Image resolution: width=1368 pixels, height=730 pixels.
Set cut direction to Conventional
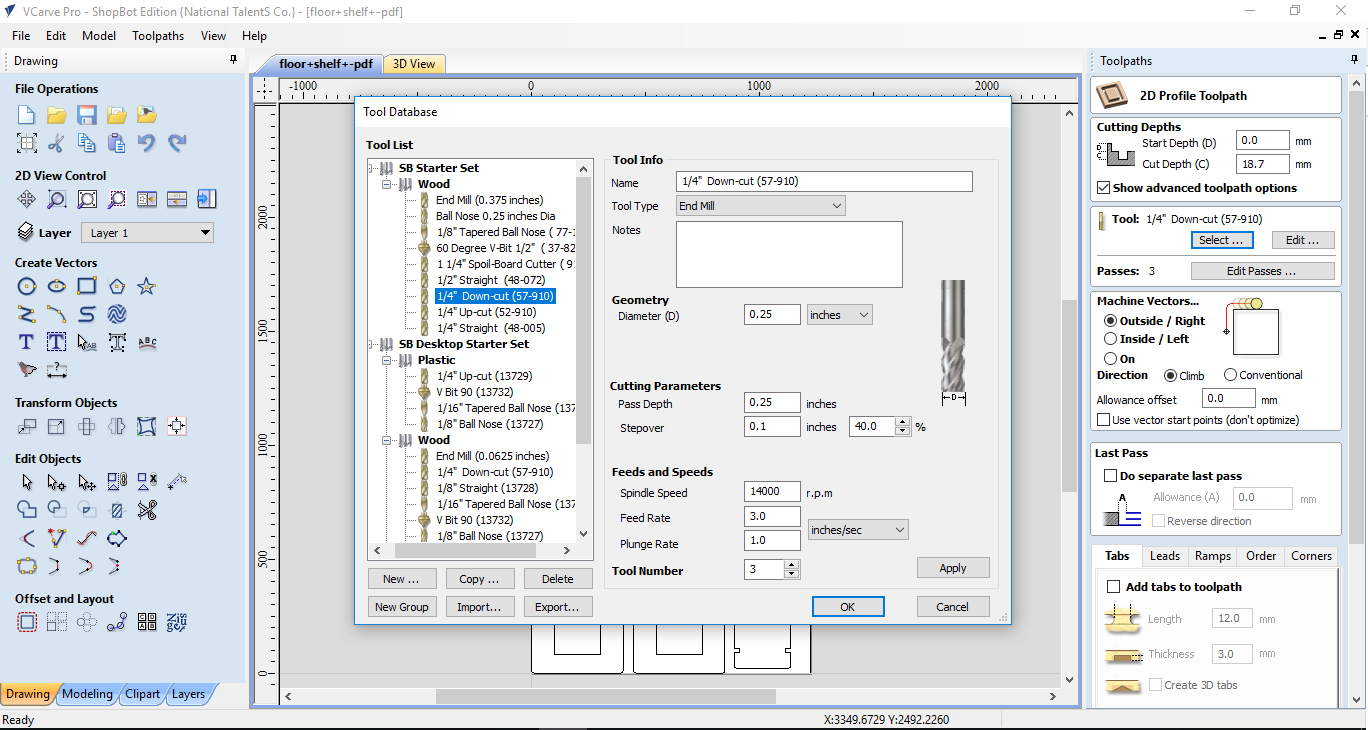1230,375
